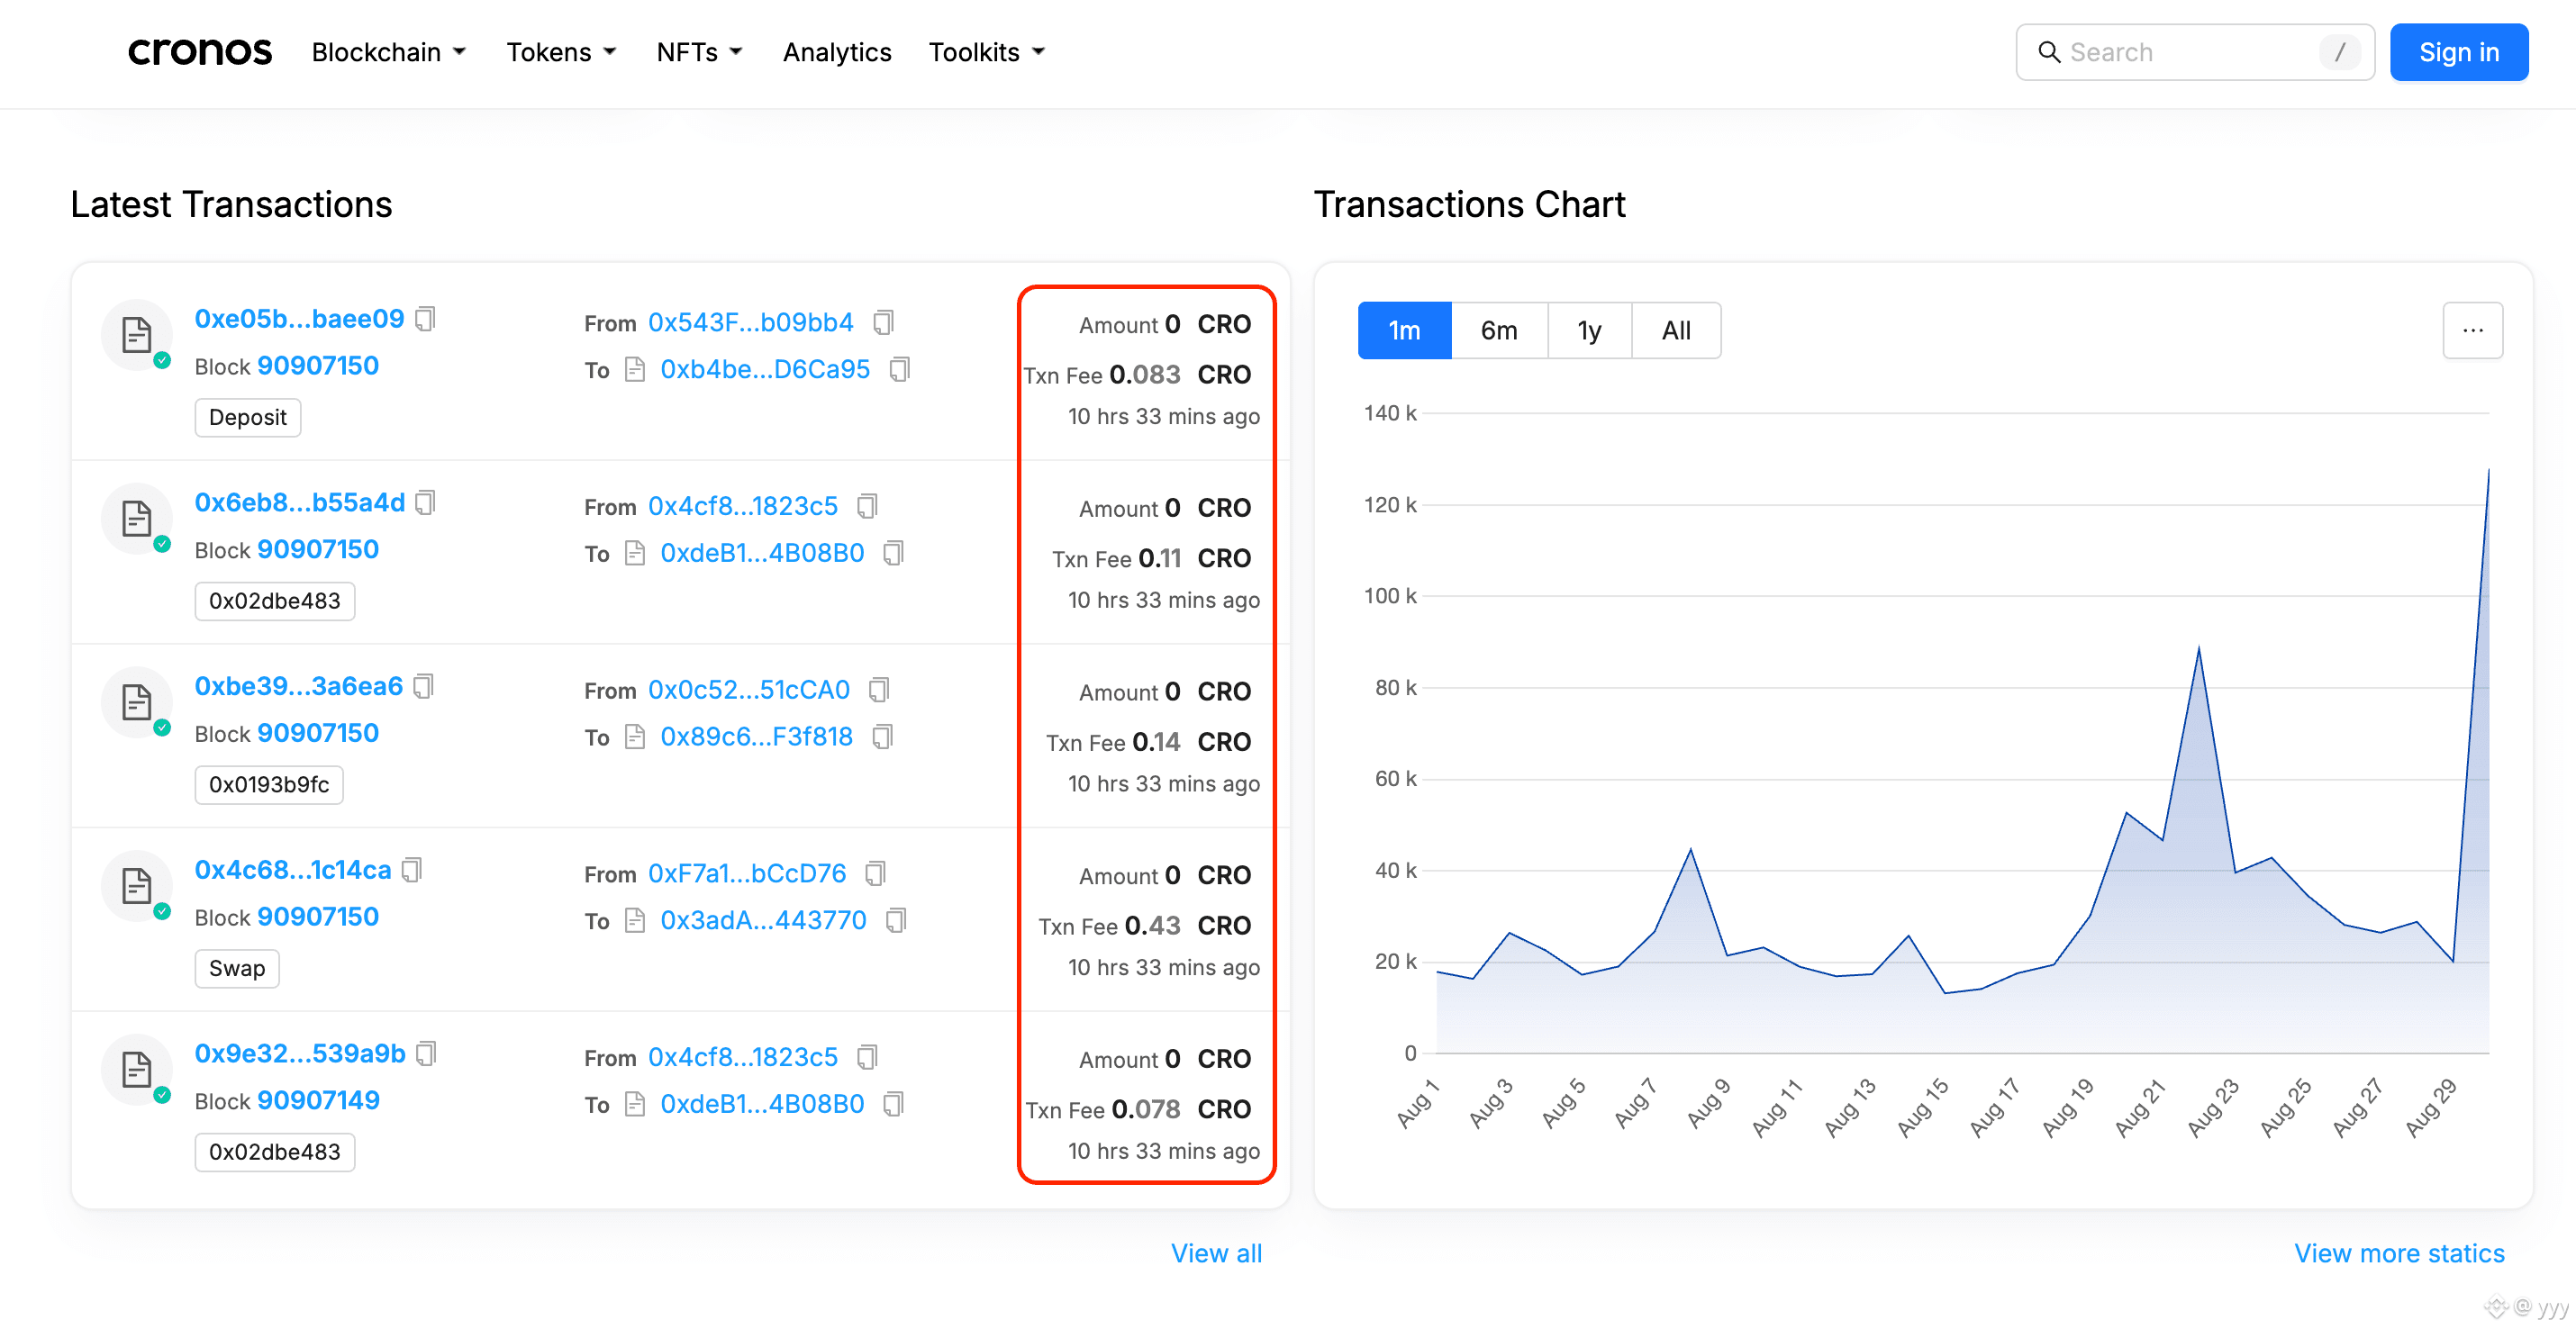Copy transaction hash 0xe05b...baee09
The width and height of the screenshot is (2576, 1329).
(x=425, y=319)
